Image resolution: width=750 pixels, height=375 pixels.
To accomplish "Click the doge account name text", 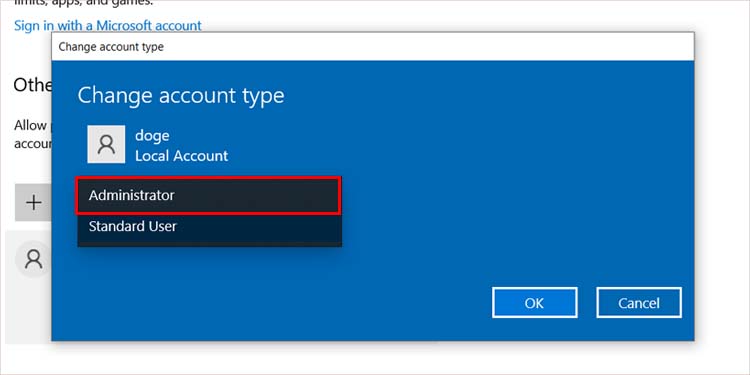I will pyautogui.click(x=152, y=135).
